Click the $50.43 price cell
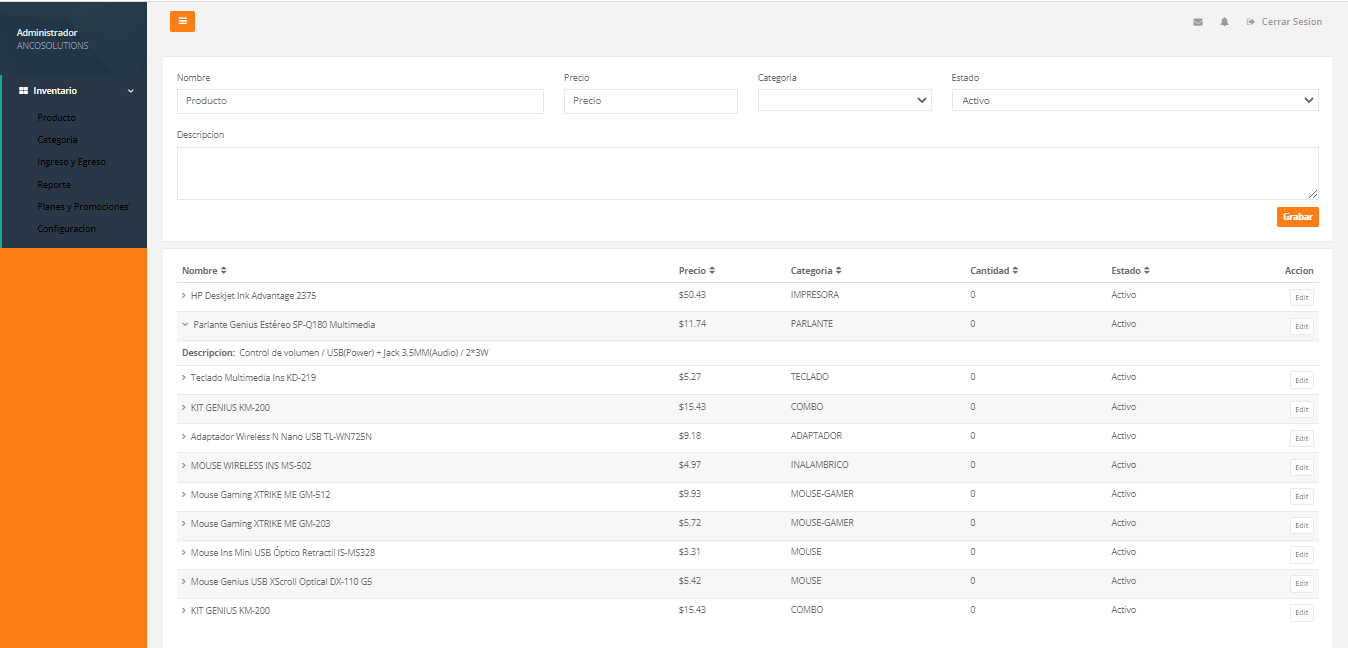The image size is (1348, 648). (691, 295)
